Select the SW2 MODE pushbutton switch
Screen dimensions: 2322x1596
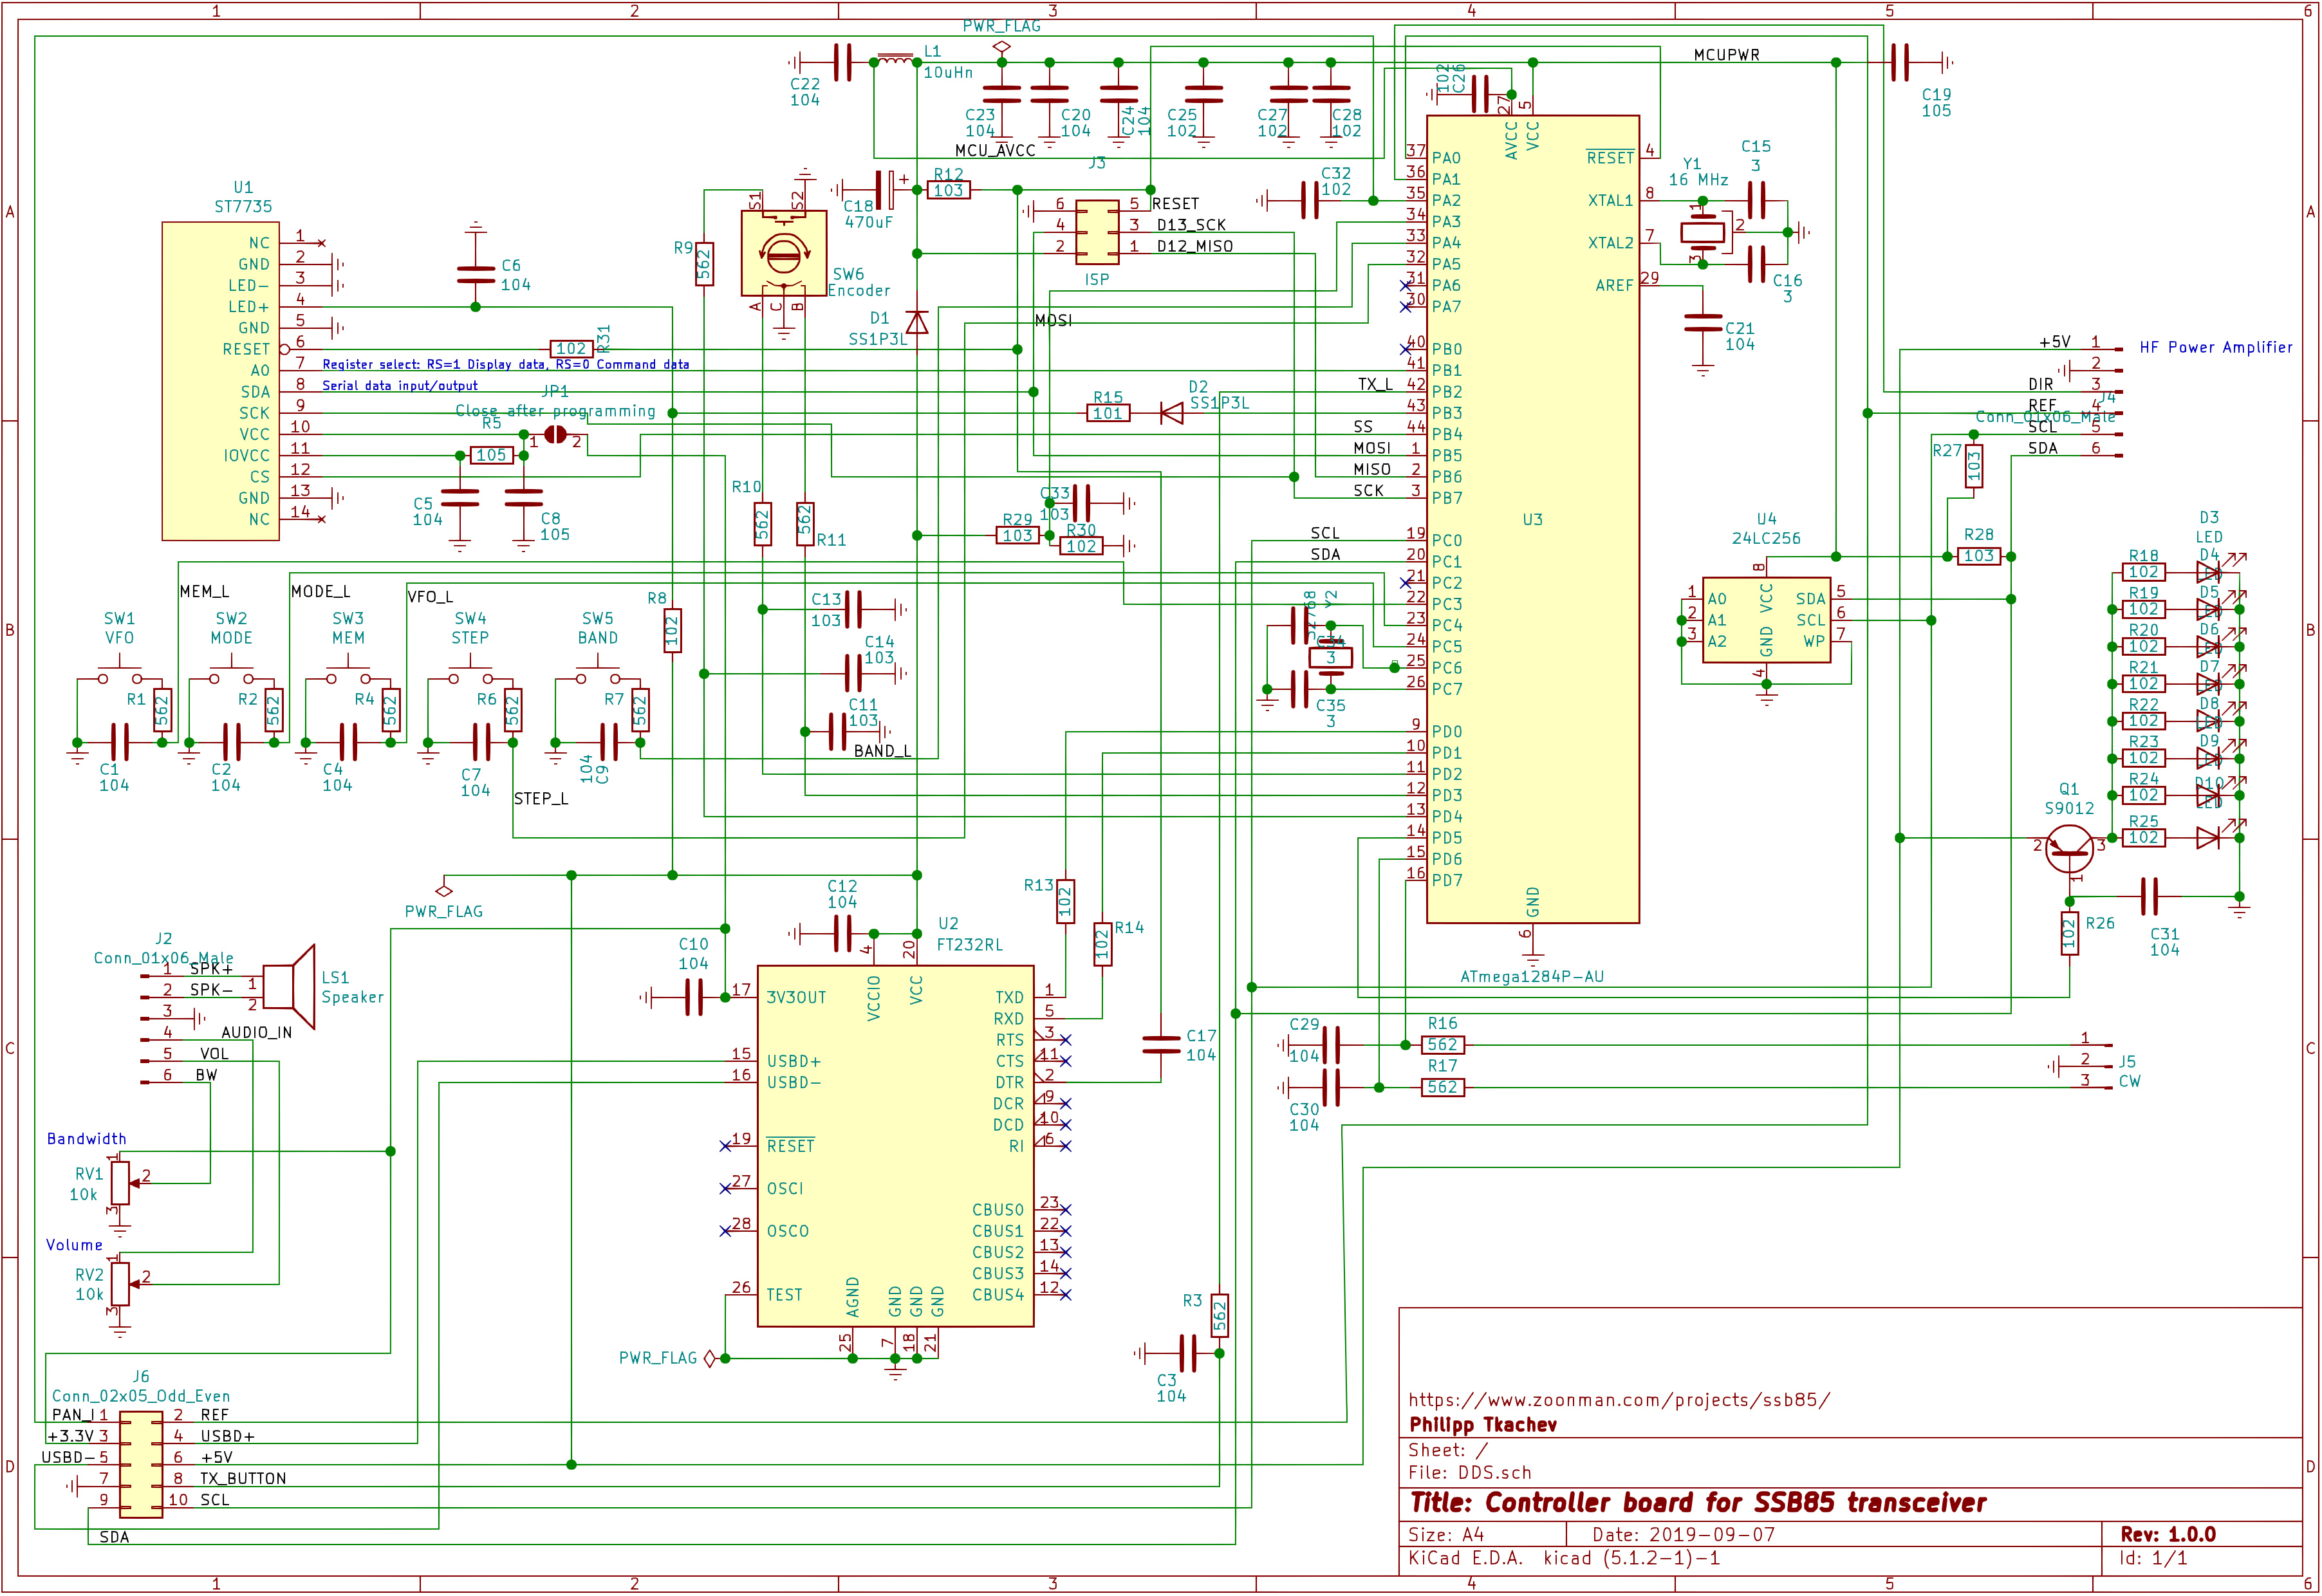click(231, 673)
